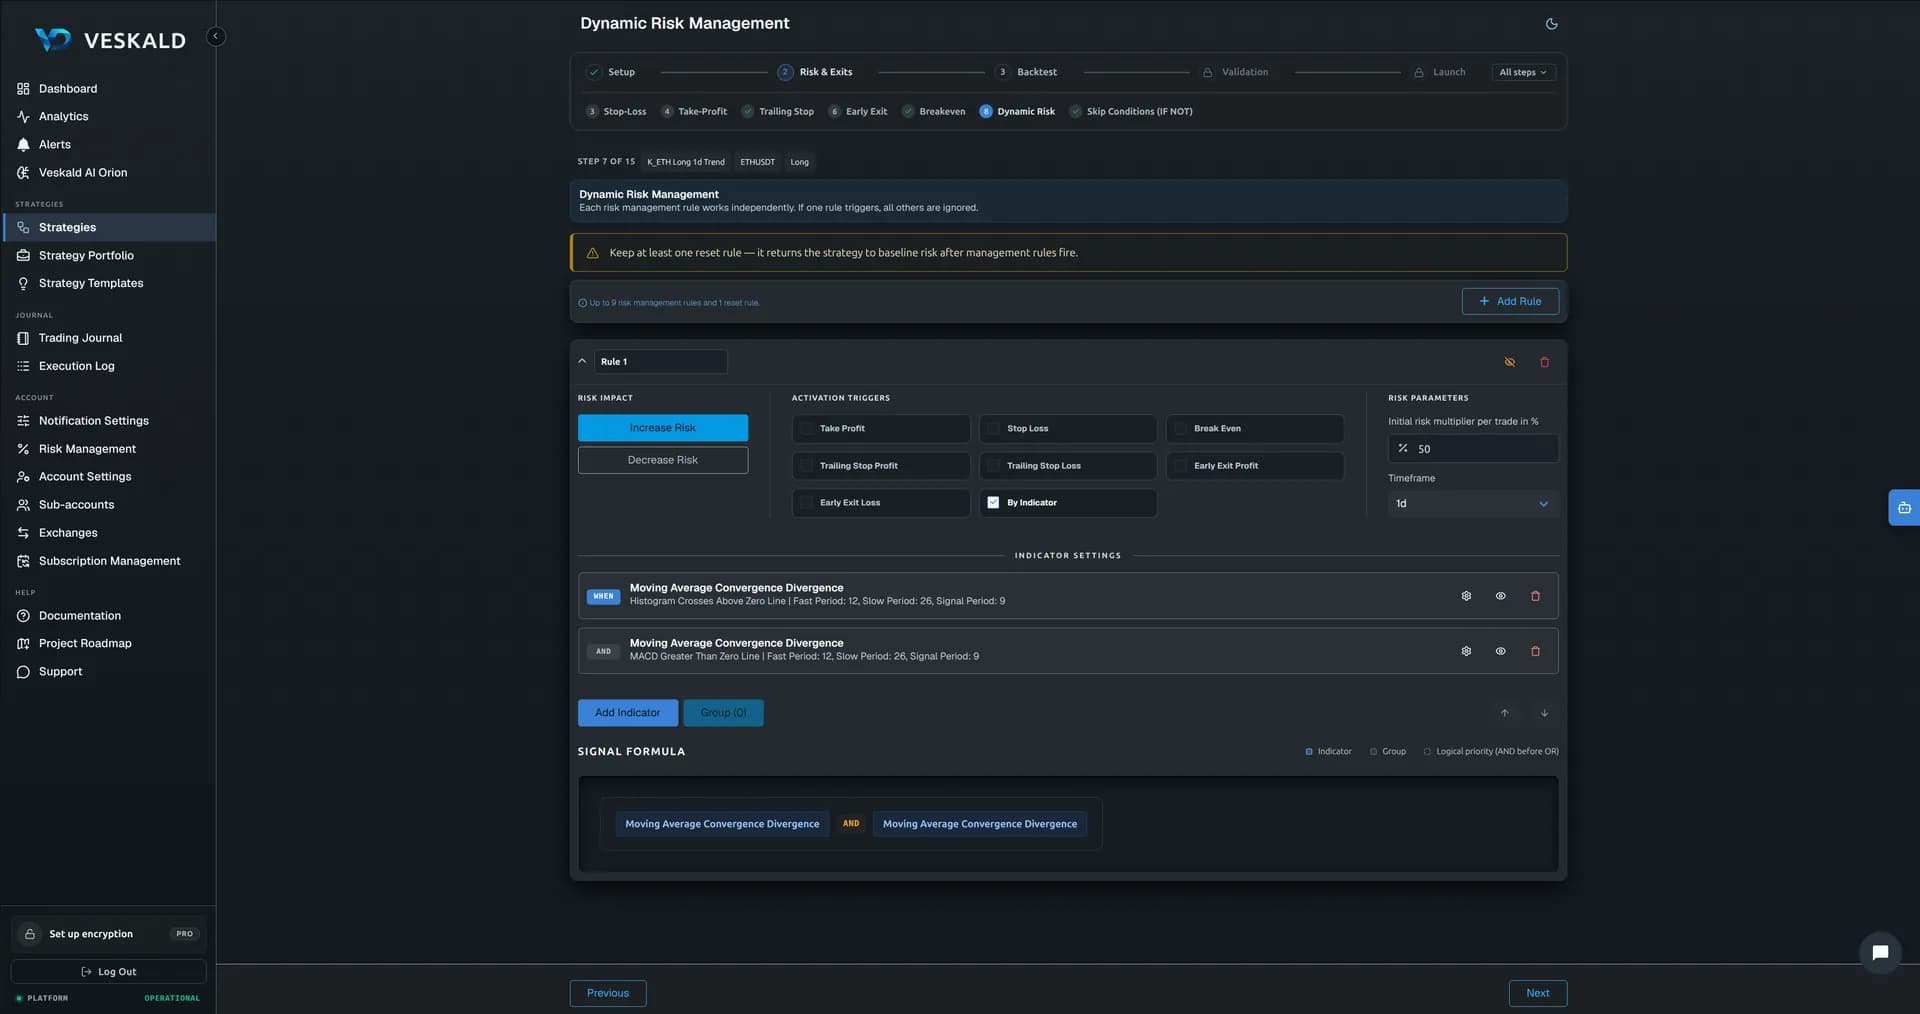Select Increase Risk impact
1920x1014 pixels.
tap(663, 428)
